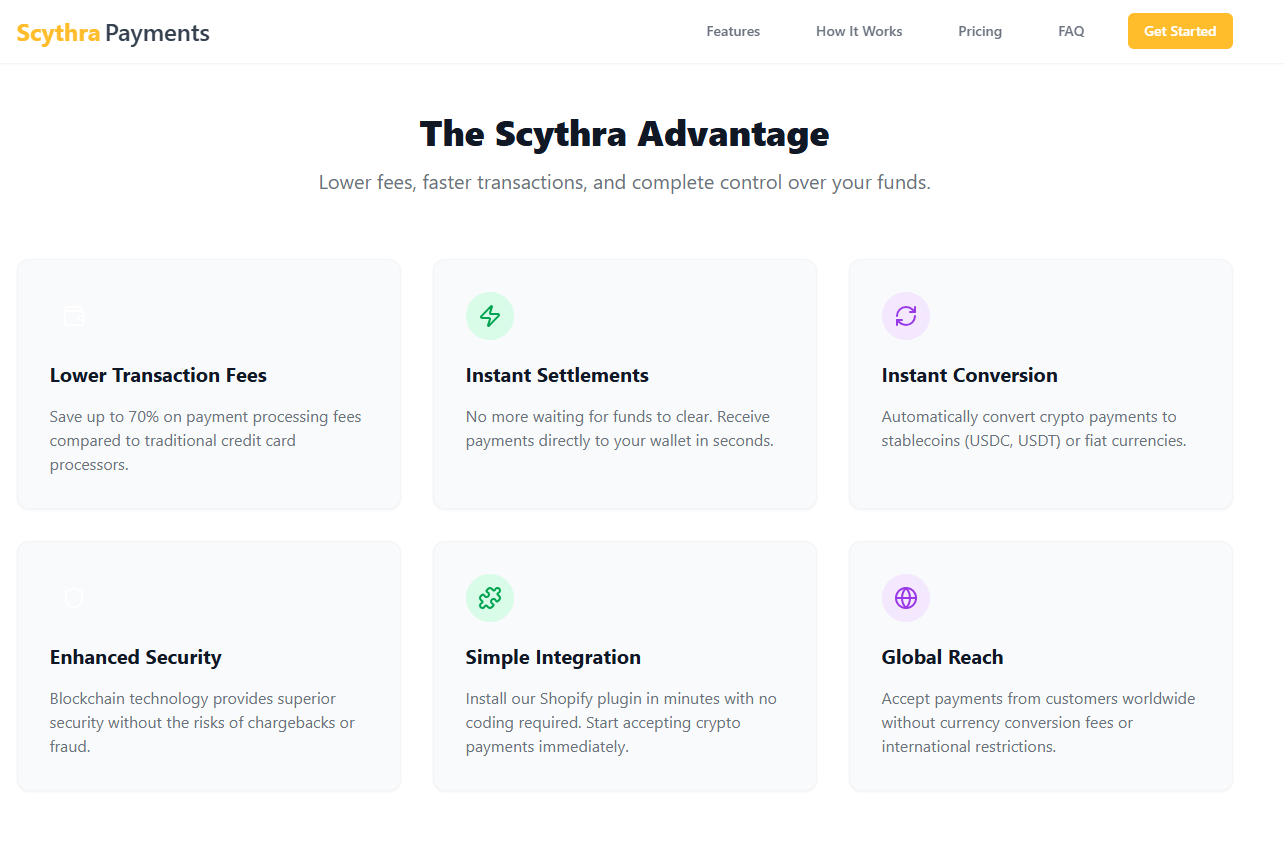
Task: Click the Enhanced Security card
Action: 208,665
